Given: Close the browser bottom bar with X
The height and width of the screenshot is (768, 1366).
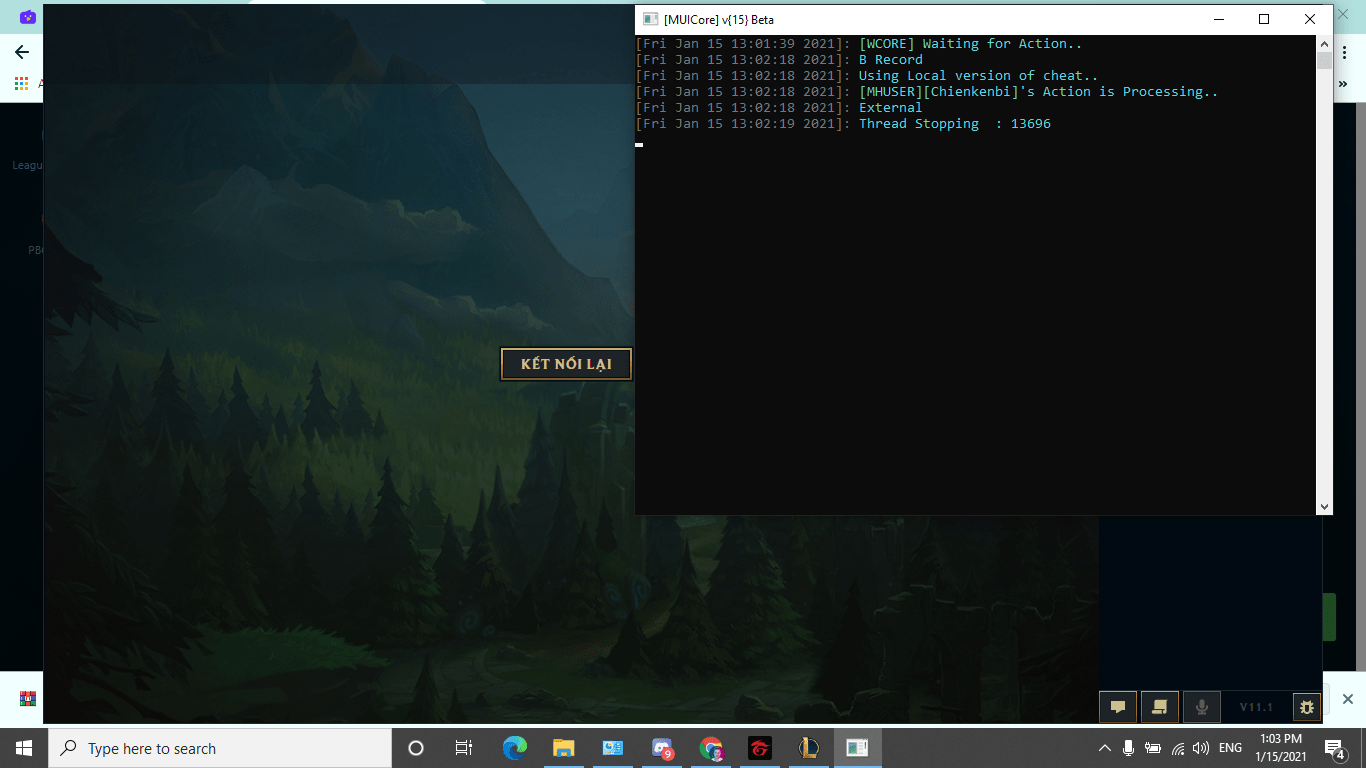Looking at the screenshot, I should click(x=1347, y=699).
